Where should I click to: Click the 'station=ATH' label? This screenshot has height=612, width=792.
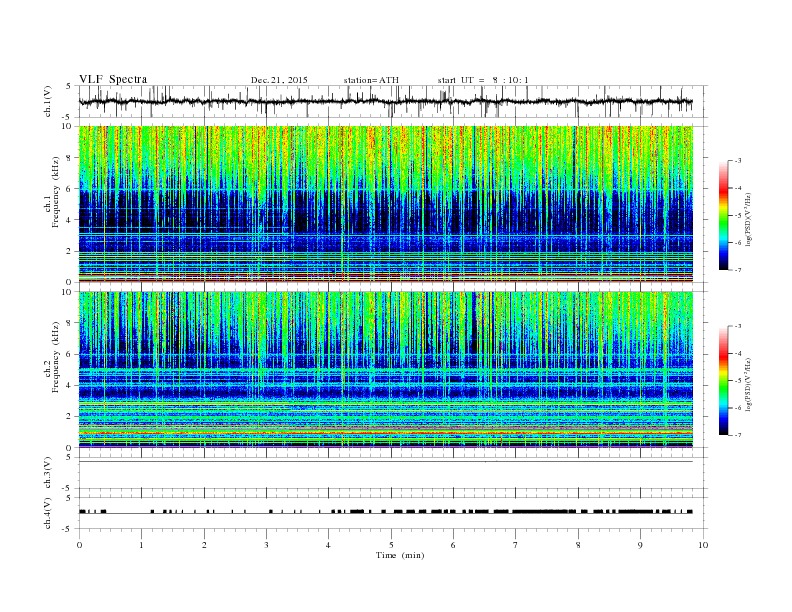coord(371,80)
